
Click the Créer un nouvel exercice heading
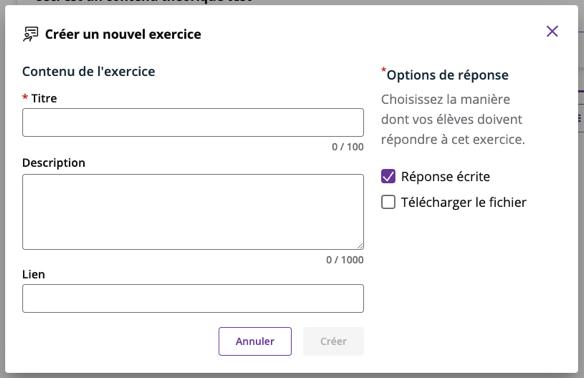[x=123, y=34]
